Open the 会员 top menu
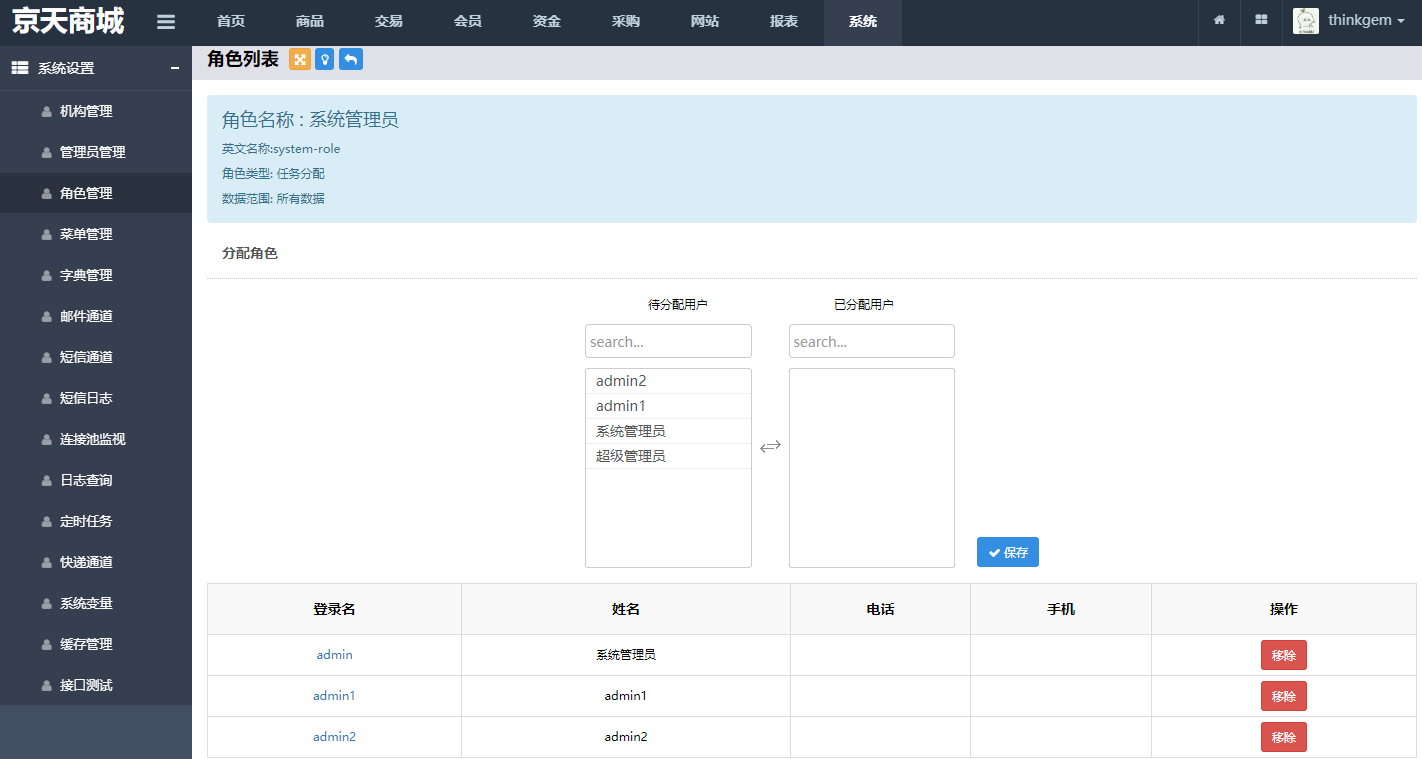1422x759 pixels. click(468, 22)
